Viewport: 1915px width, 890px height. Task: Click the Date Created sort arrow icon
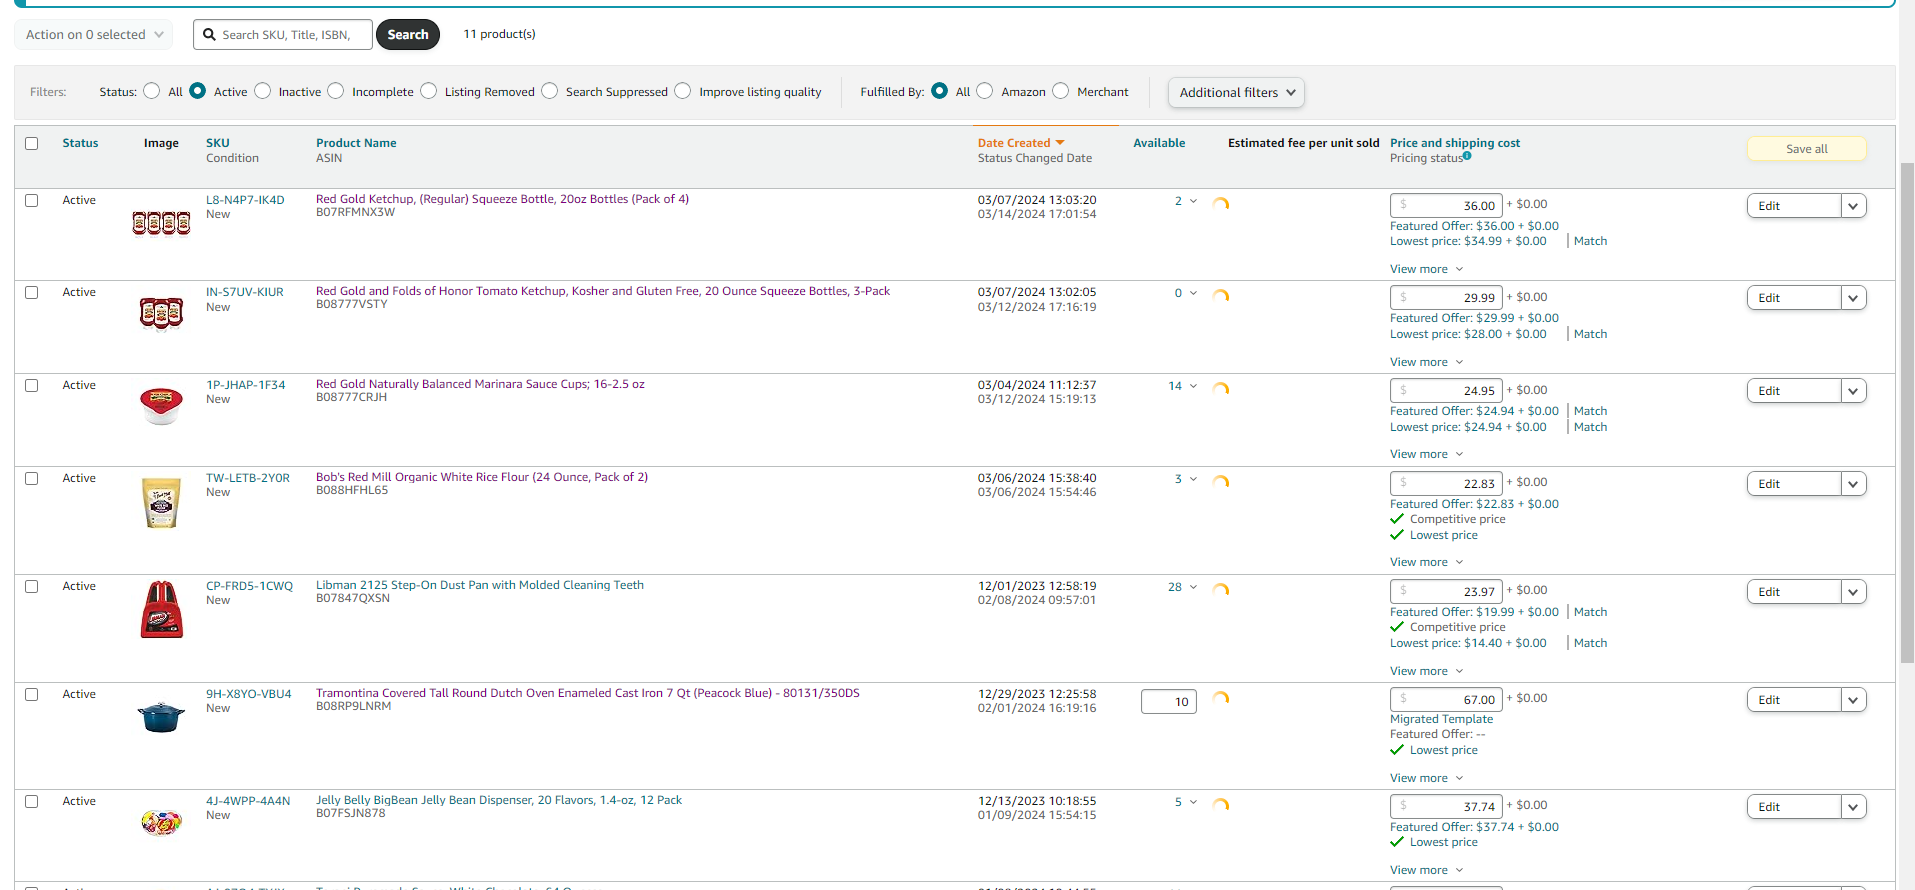1060,143
